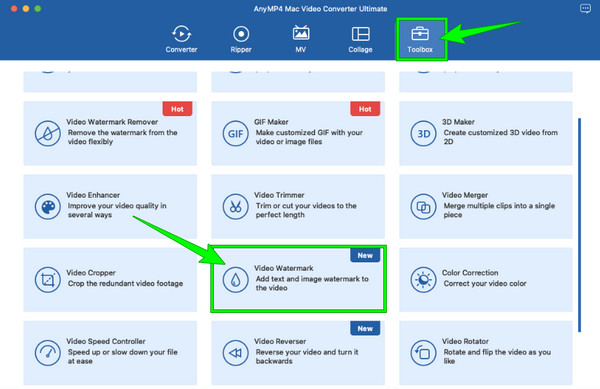Click the Video Watermark Remover droplet icon
The image size is (600, 389).
[x=47, y=133]
